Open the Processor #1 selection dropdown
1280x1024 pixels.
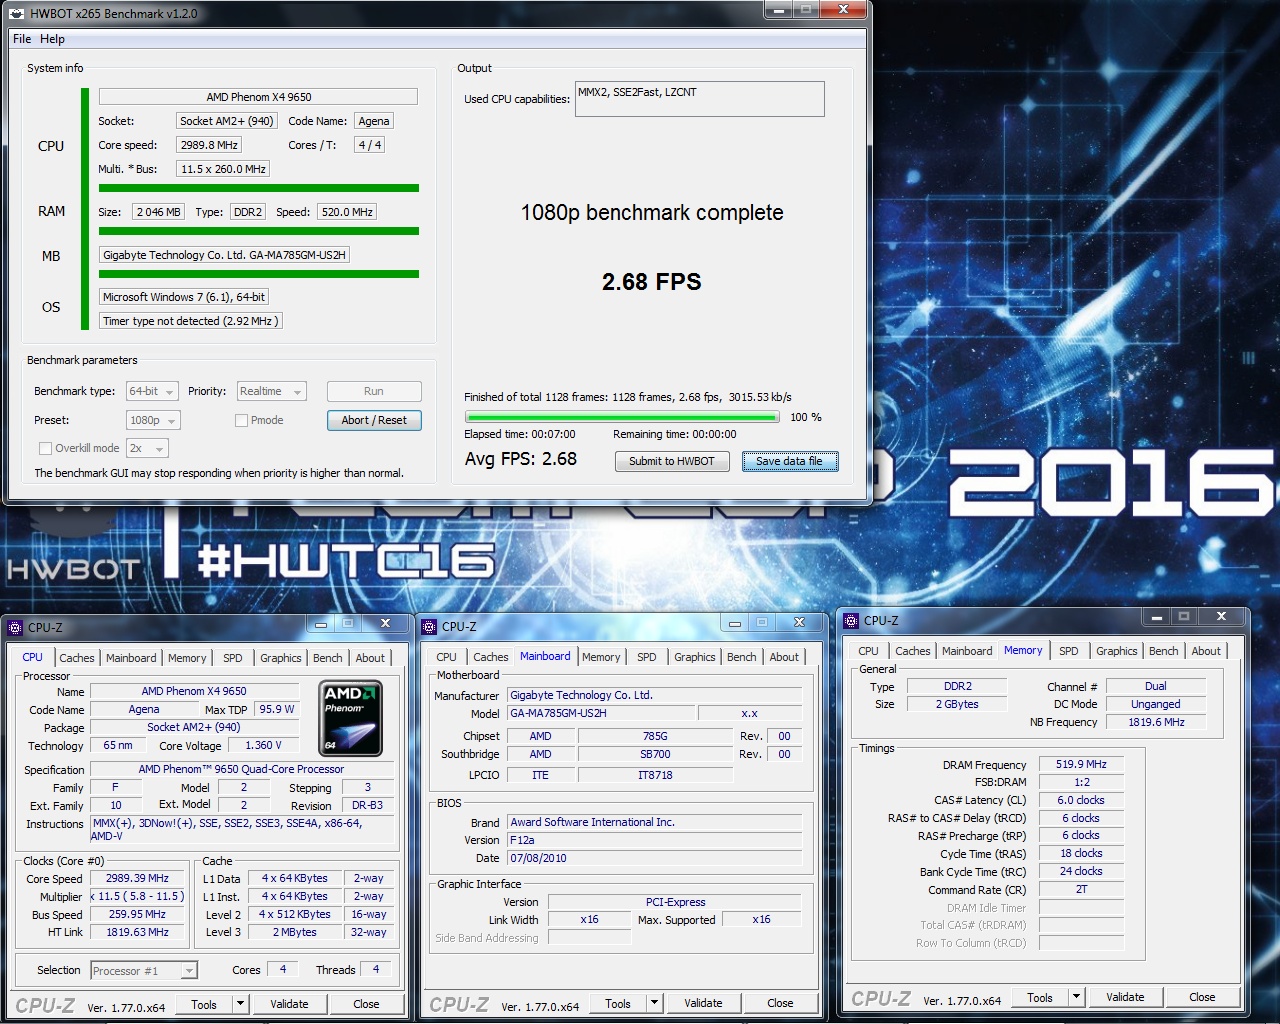click(x=144, y=970)
